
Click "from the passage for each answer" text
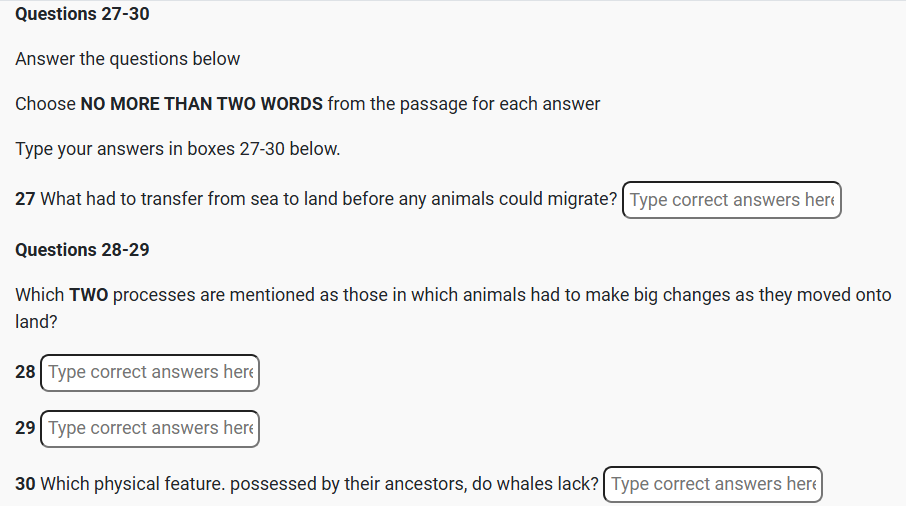point(463,104)
